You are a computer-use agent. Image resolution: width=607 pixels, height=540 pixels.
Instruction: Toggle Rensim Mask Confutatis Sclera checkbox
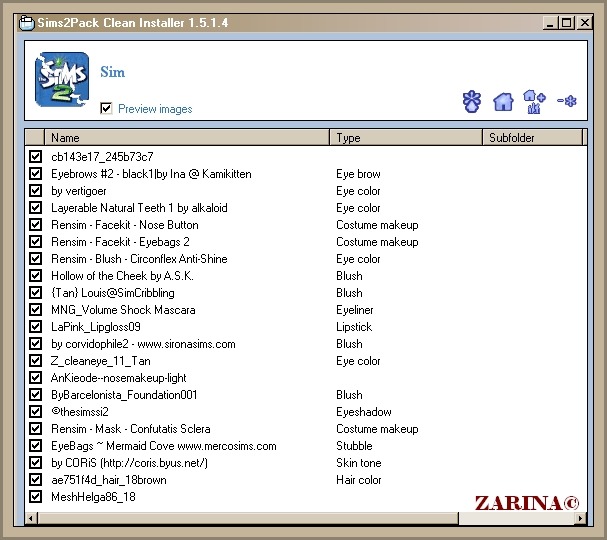[36, 429]
